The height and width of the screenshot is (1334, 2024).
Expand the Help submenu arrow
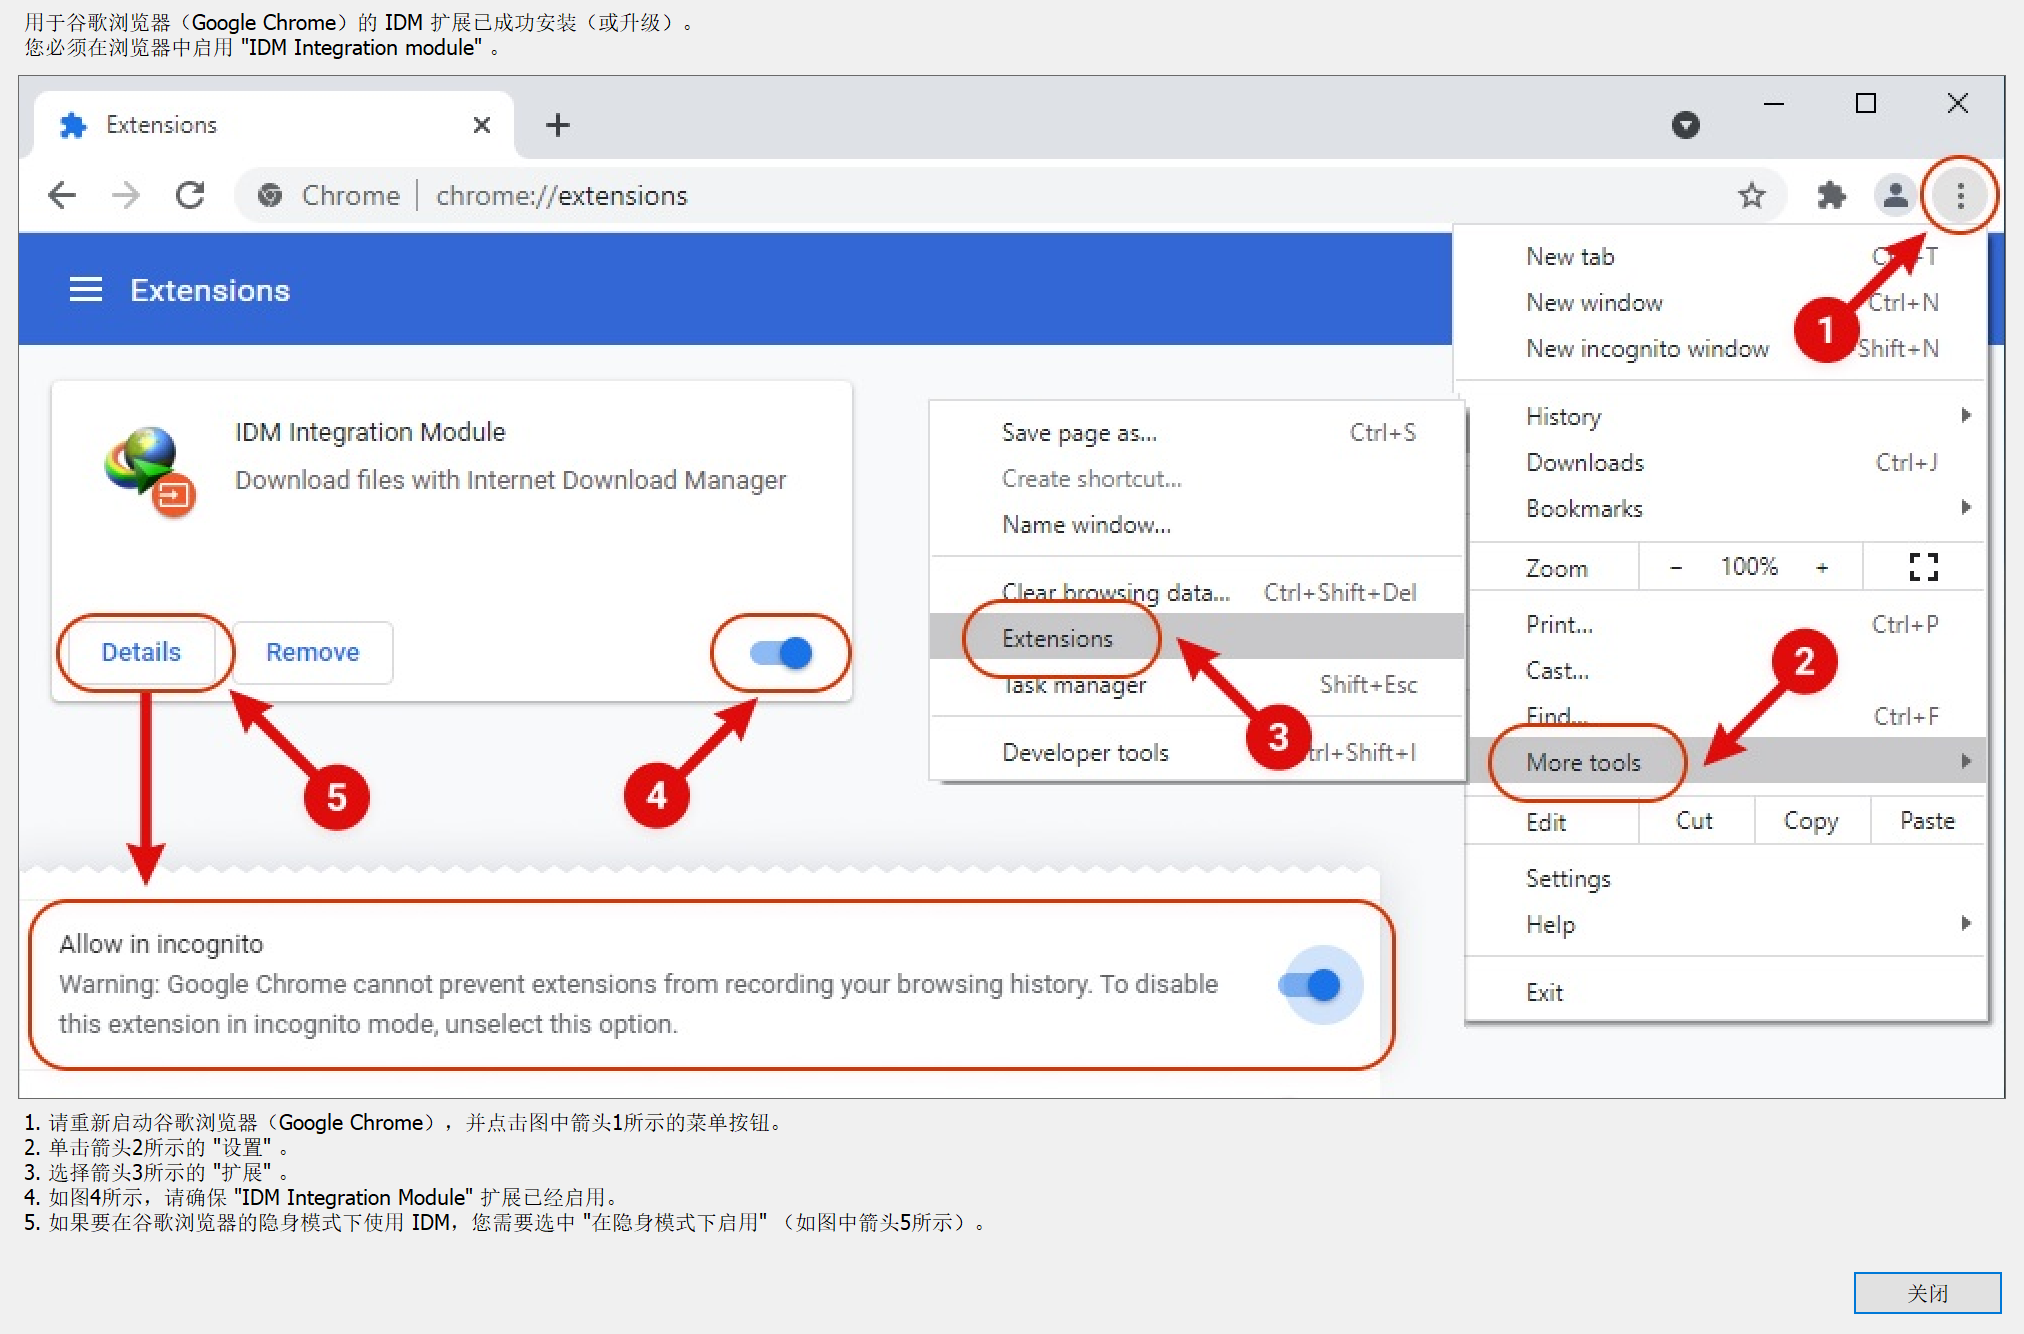click(x=1965, y=923)
